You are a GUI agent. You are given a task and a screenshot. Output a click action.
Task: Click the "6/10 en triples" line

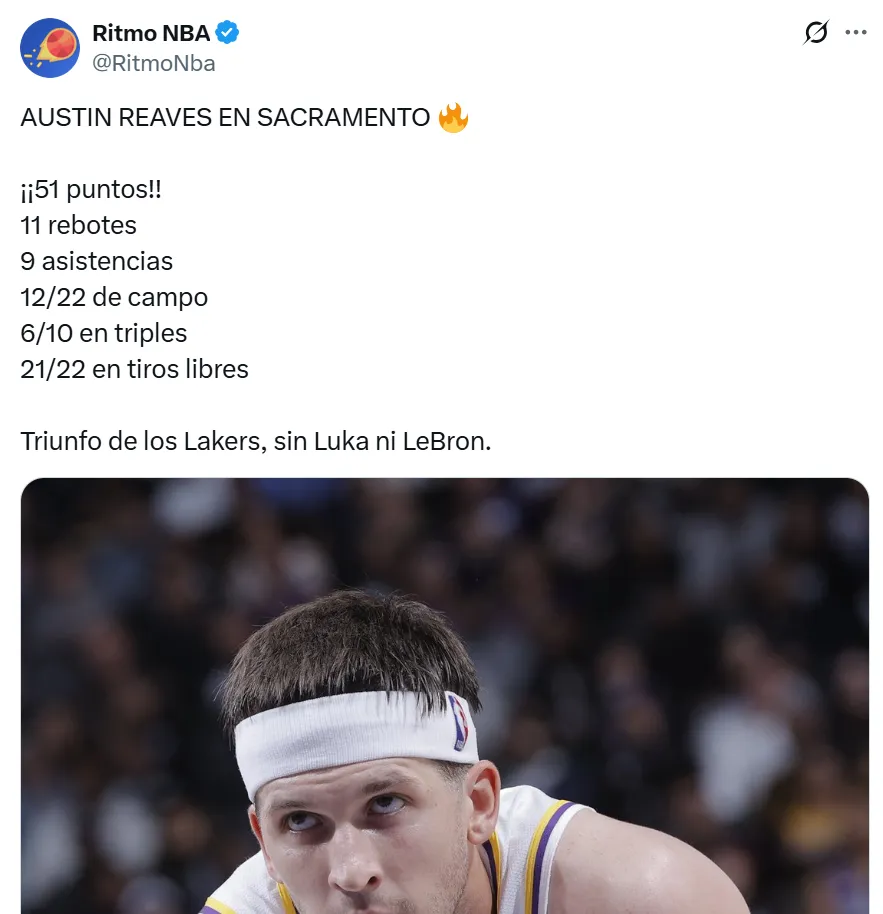[x=103, y=334]
